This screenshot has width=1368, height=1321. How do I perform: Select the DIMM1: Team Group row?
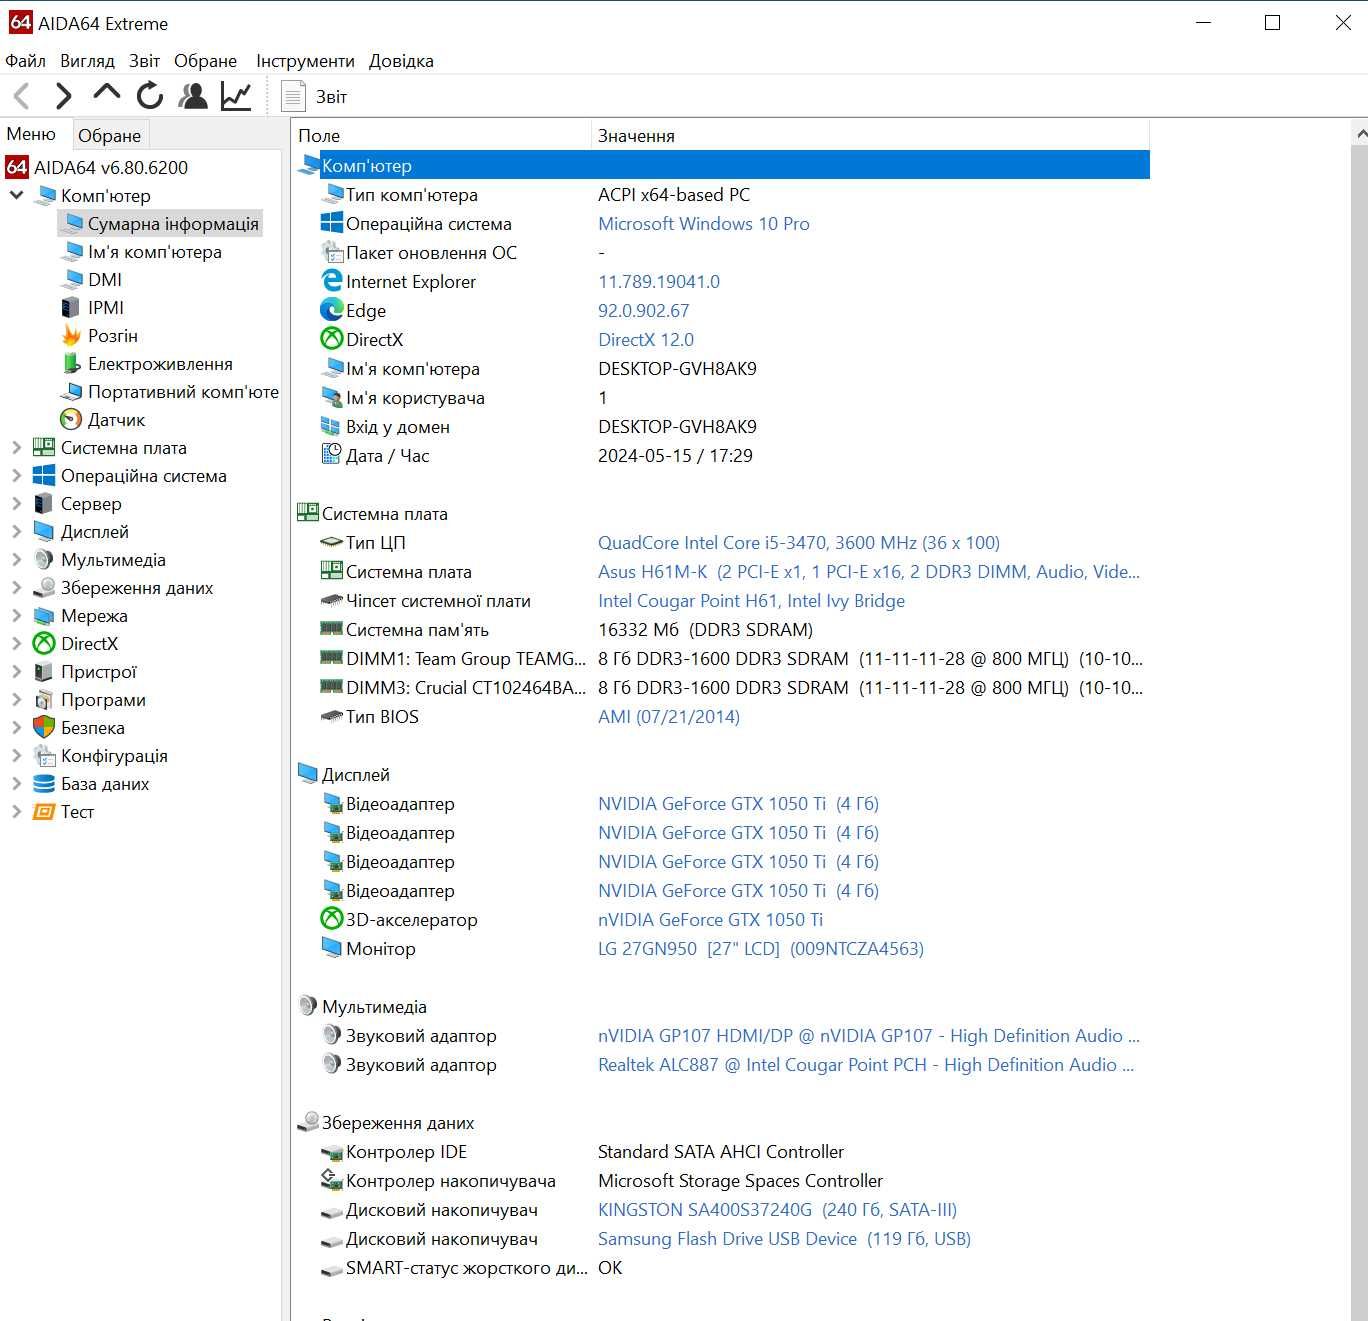(721, 659)
